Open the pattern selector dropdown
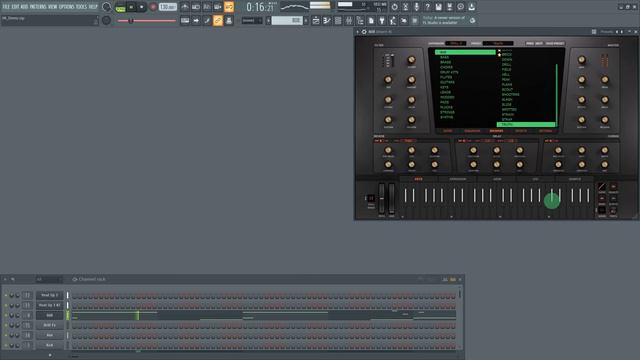This screenshot has height=360, width=640. tap(287, 20)
